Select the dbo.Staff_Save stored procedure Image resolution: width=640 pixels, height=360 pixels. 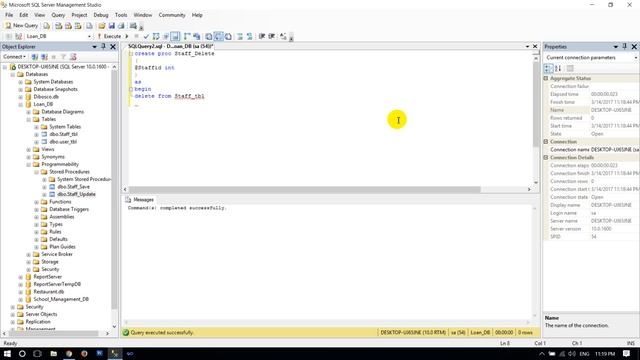point(73,187)
